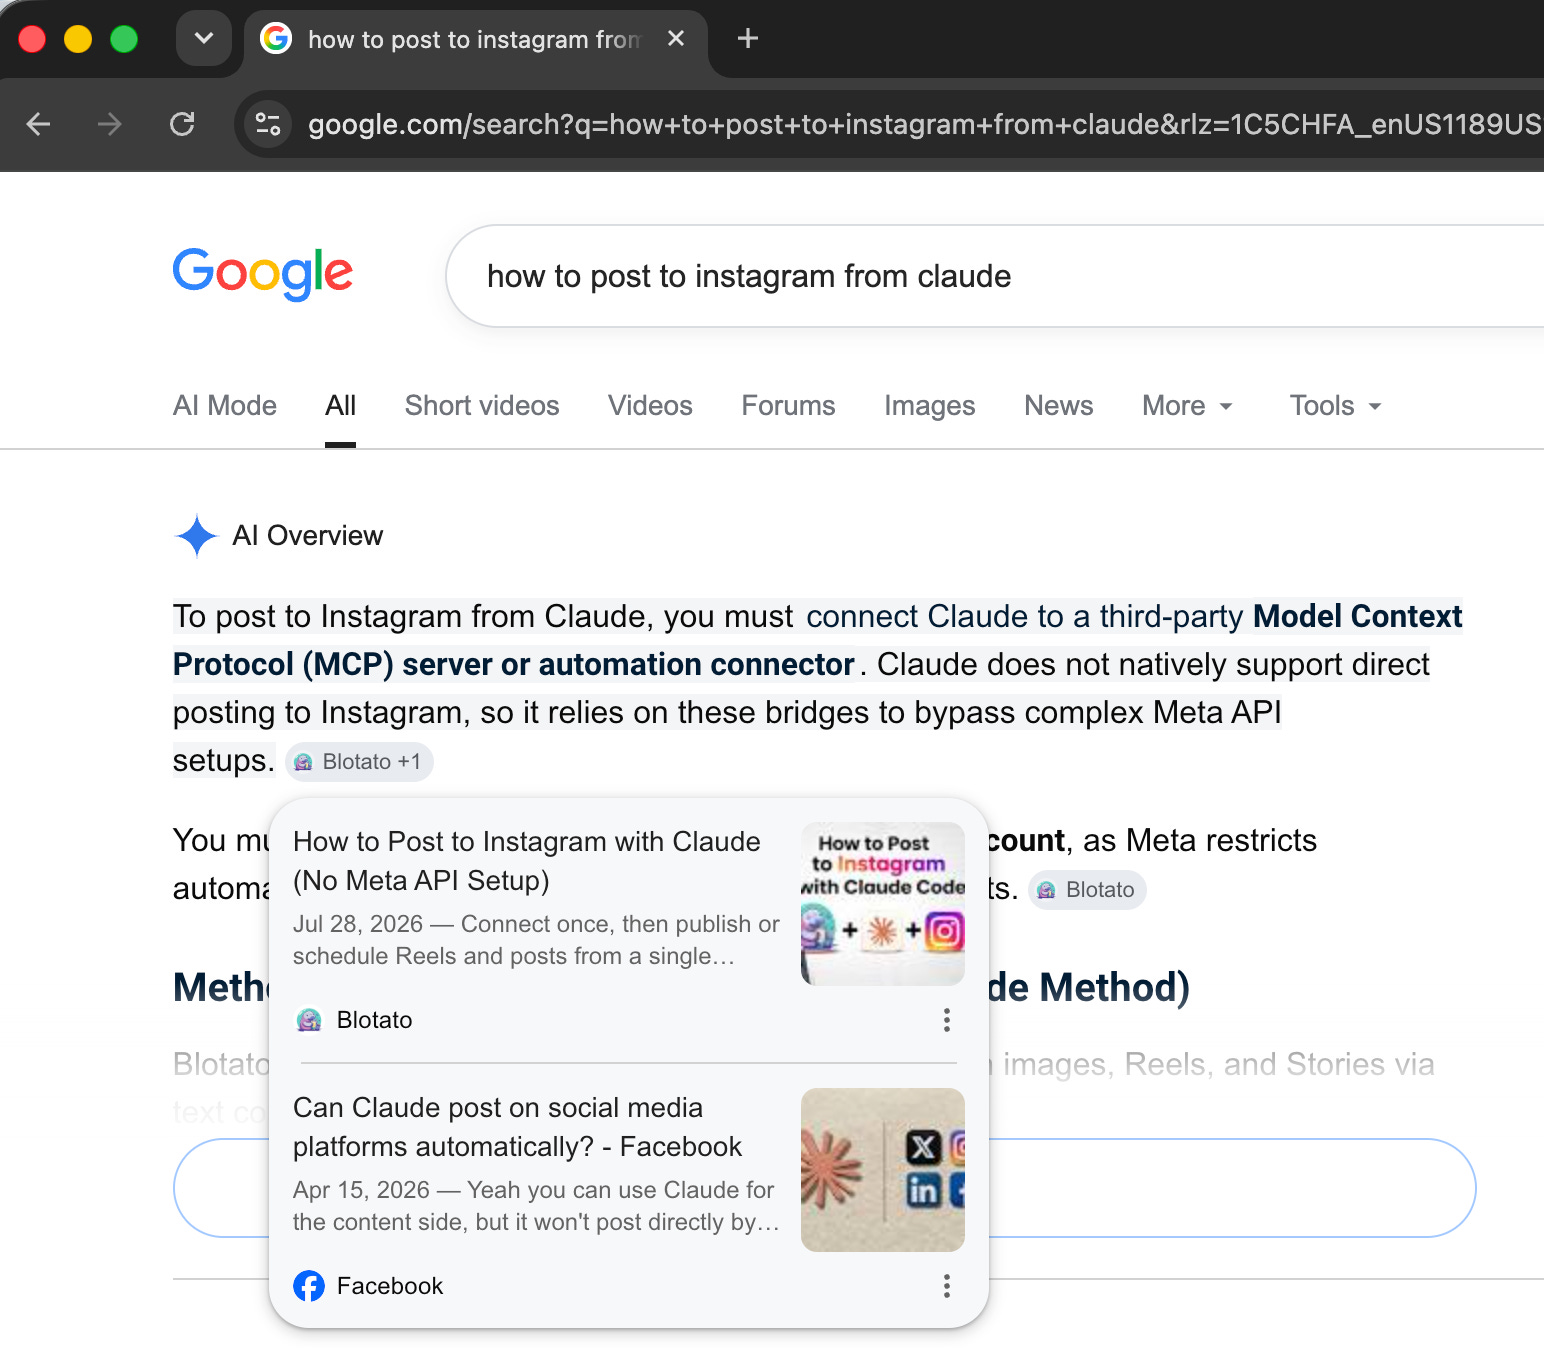
Task: Minimize the window with the yellow button
Action: point(78,39)
